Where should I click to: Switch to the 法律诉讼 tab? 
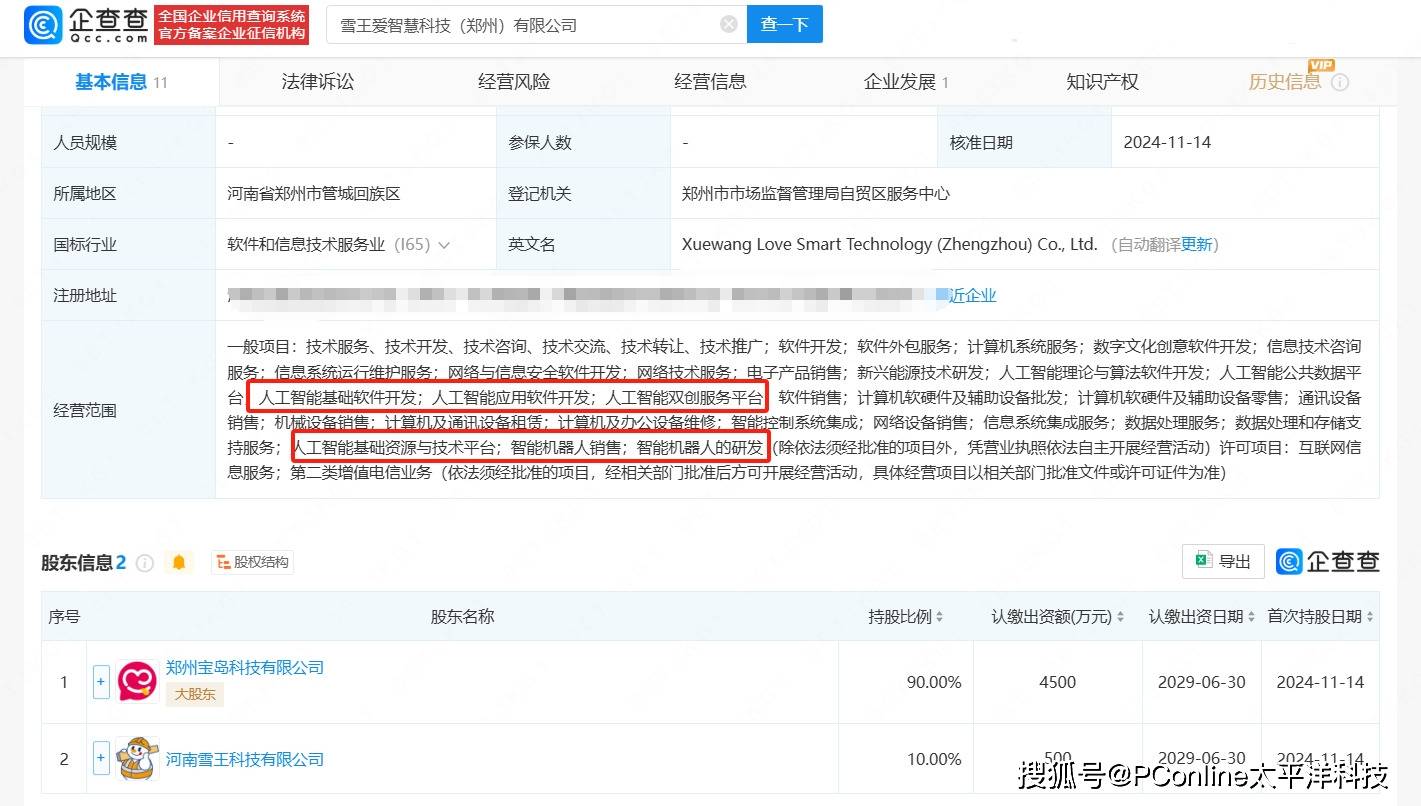click(x=317, y=82)
